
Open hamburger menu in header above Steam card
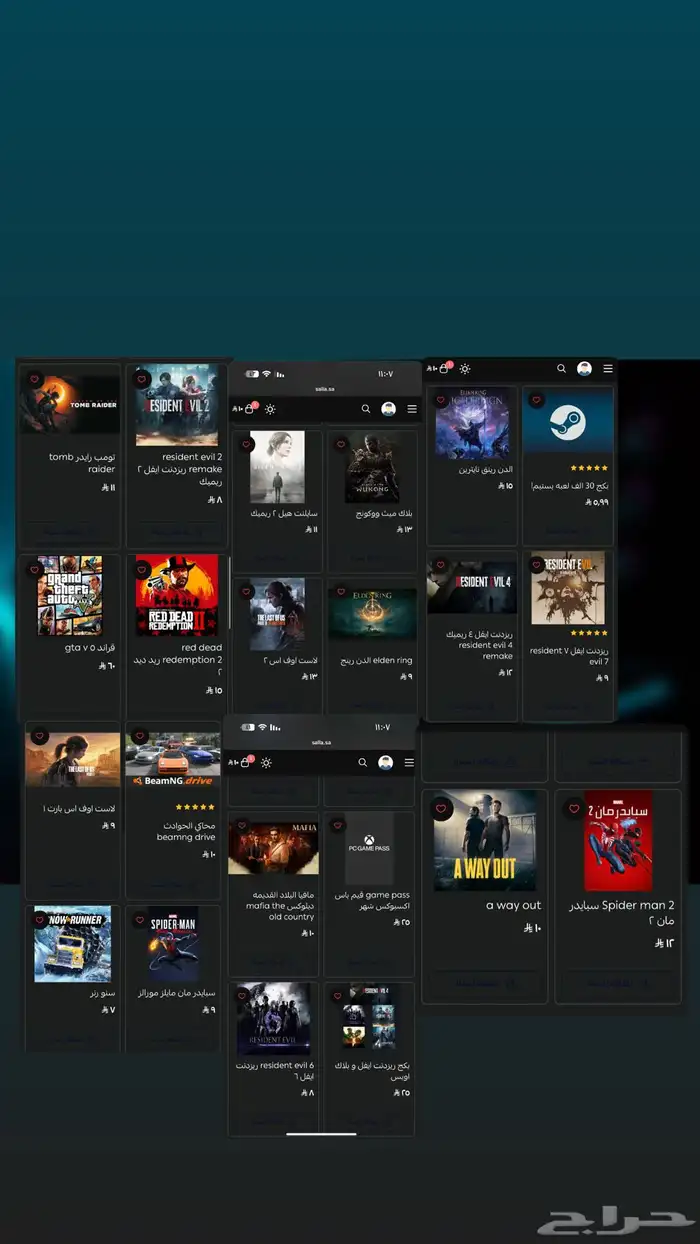tap(608, 369)
